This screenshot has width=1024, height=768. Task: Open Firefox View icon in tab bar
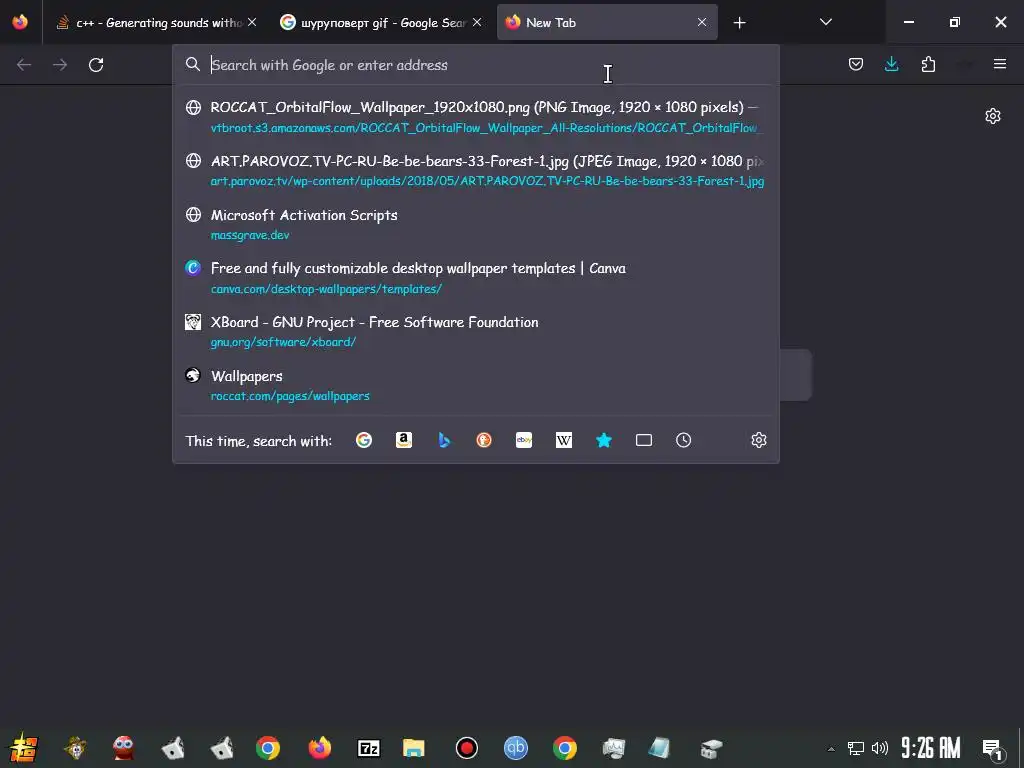coord(20,22)
